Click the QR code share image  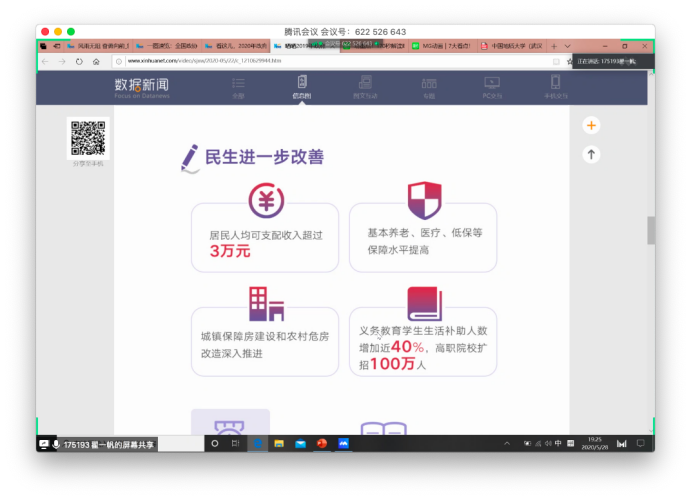(x=87, y=137)
